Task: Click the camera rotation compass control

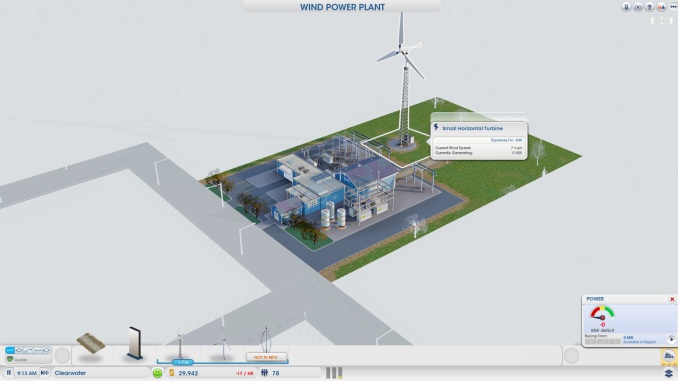Action: click(x=662, y=20)
